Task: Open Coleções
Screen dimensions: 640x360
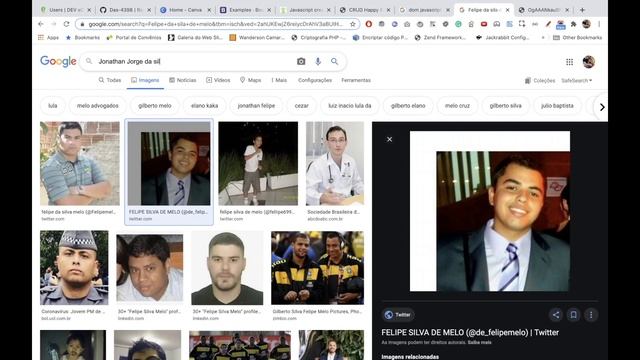Action: [x=540, y=81]
